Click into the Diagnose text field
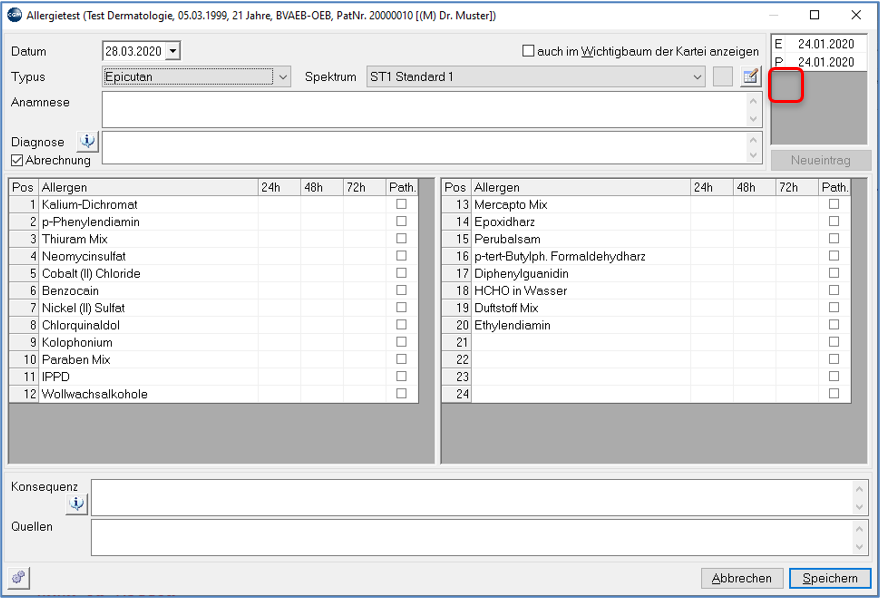The height and width of the screenshot is (599, 880). pos(425,148)
